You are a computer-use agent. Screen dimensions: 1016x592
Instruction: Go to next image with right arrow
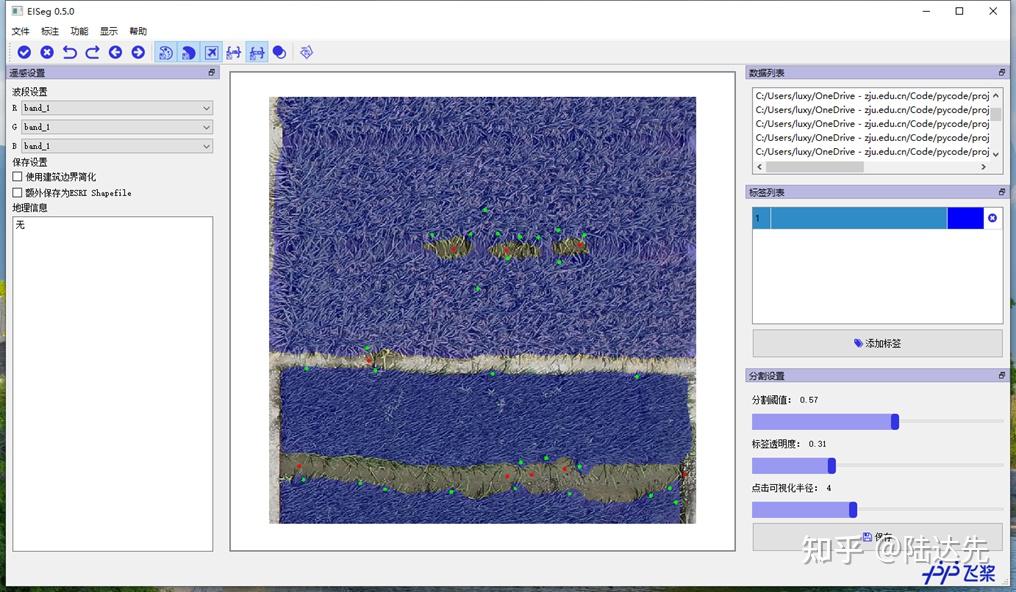pos(138,52)
